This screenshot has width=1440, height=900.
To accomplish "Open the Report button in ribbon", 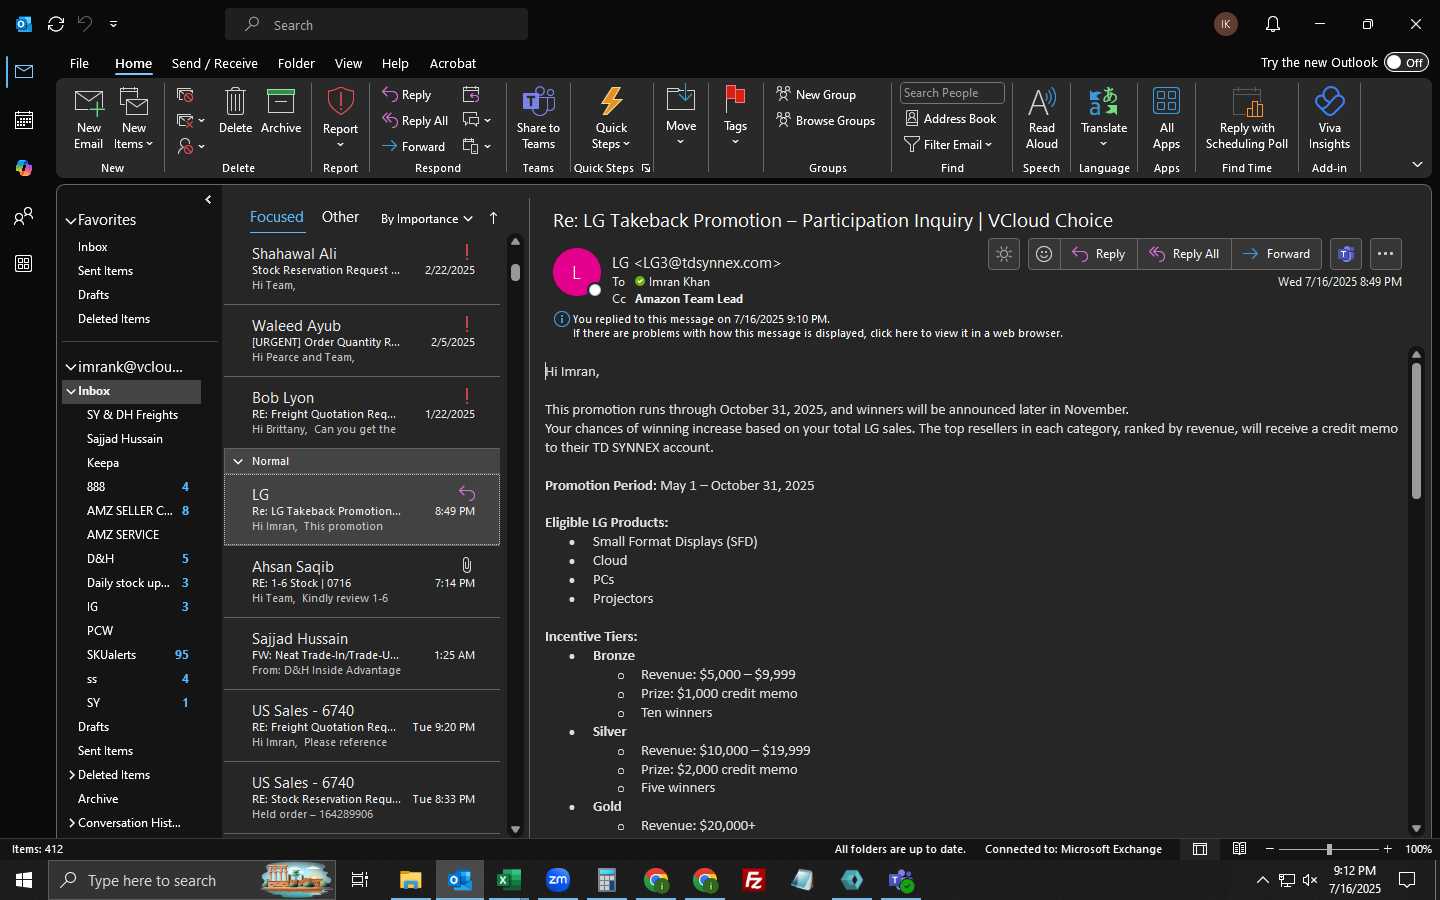I will pos(340,118).
